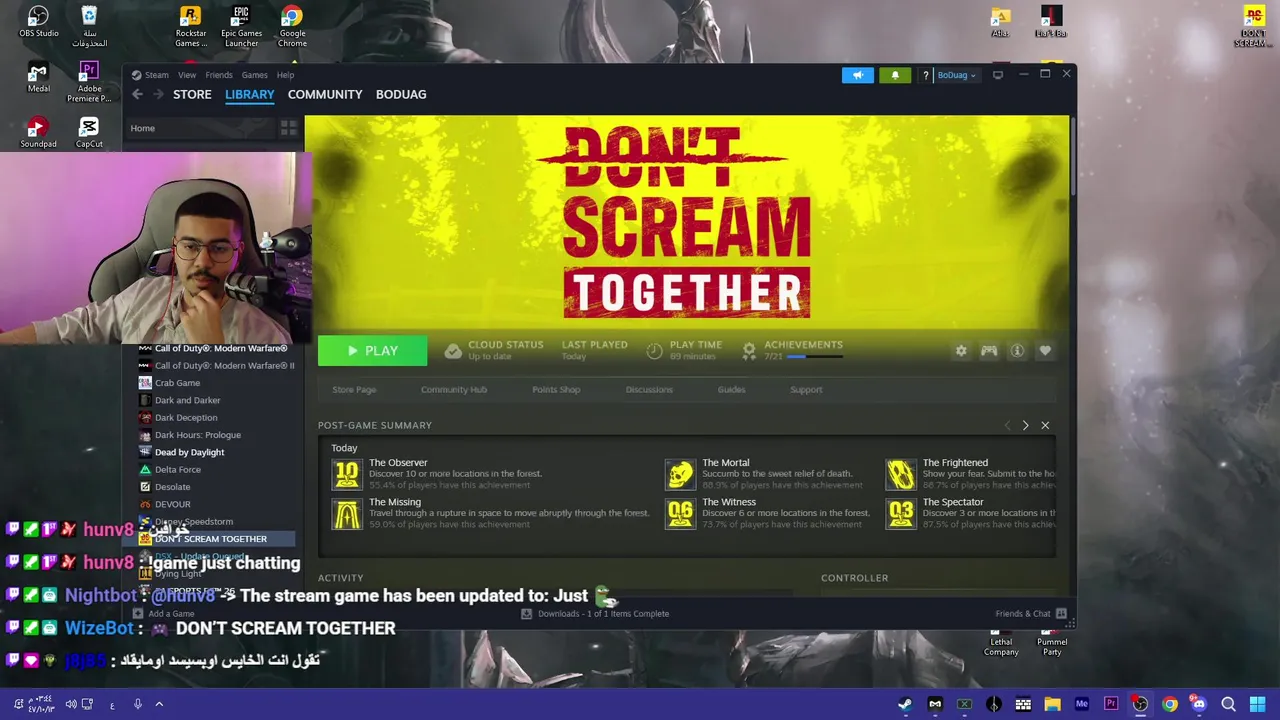Open the game info icon
Image resolution: width=1280 pixels, height=720 pixels.
(1017, 351)
